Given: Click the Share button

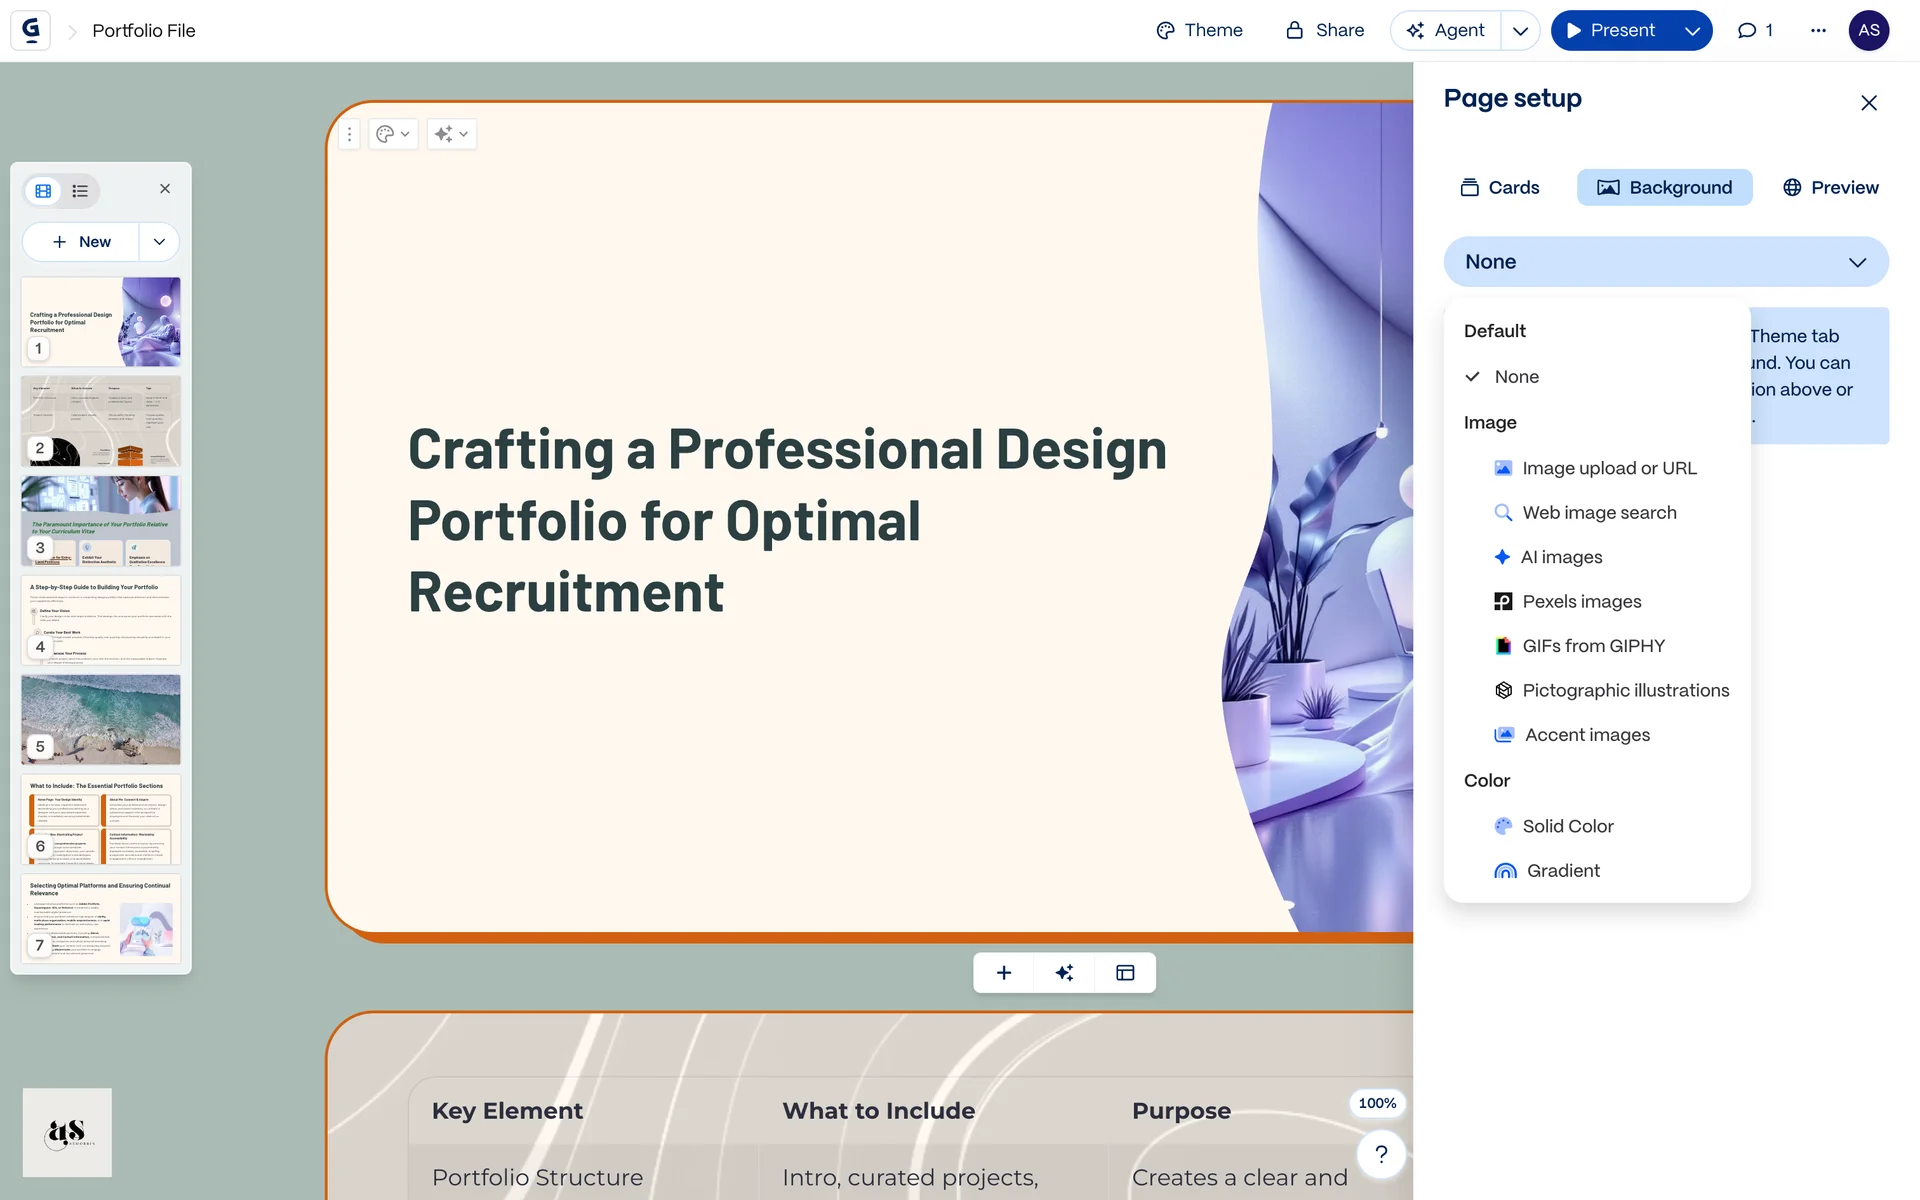Looking at the screenshot, I should tap(1324, 30).
